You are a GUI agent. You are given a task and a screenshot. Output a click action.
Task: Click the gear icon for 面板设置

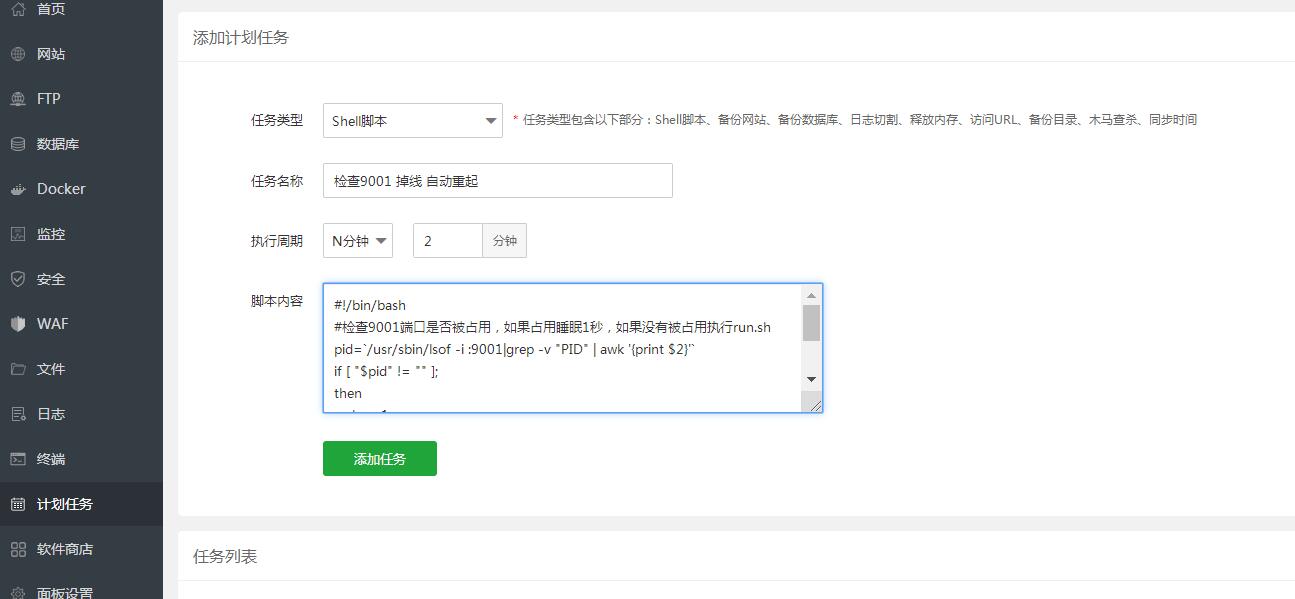click(18, 592)
